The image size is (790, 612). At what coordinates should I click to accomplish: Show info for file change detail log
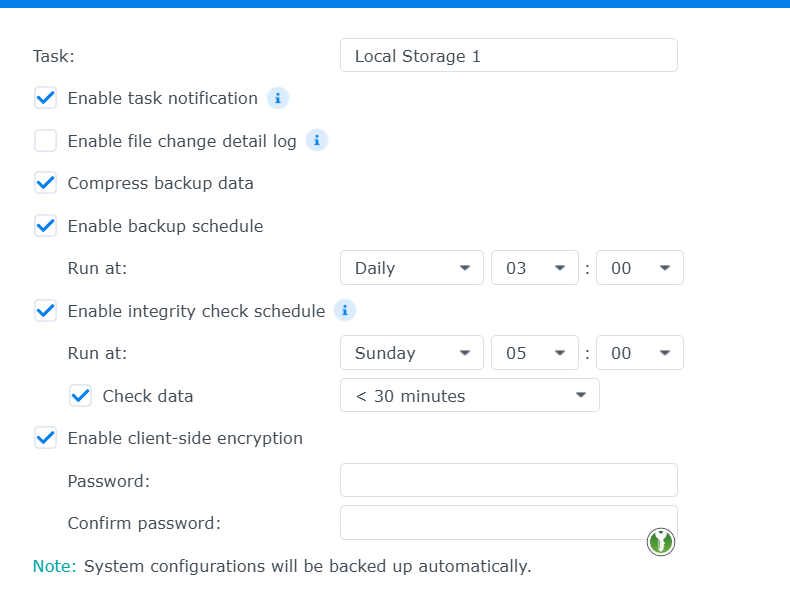coord(317,141)
